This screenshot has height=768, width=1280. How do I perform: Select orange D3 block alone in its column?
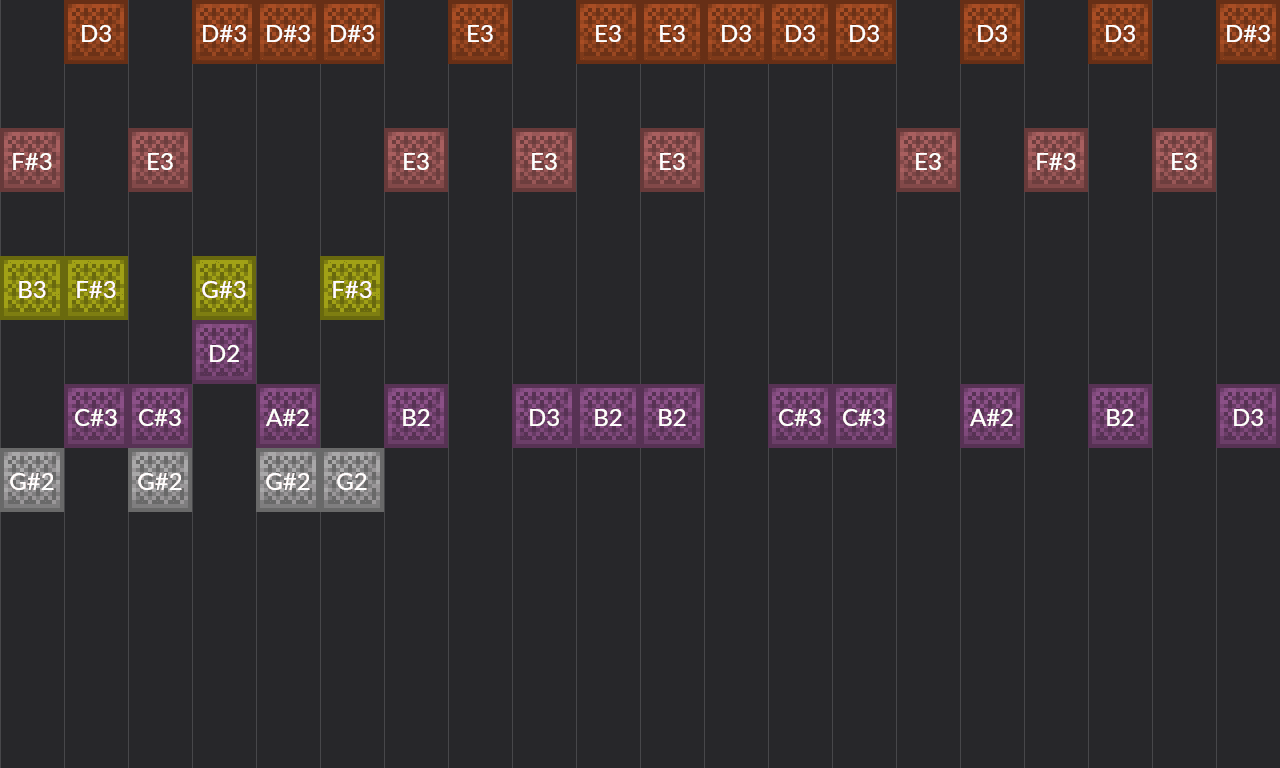coord(736,32)
